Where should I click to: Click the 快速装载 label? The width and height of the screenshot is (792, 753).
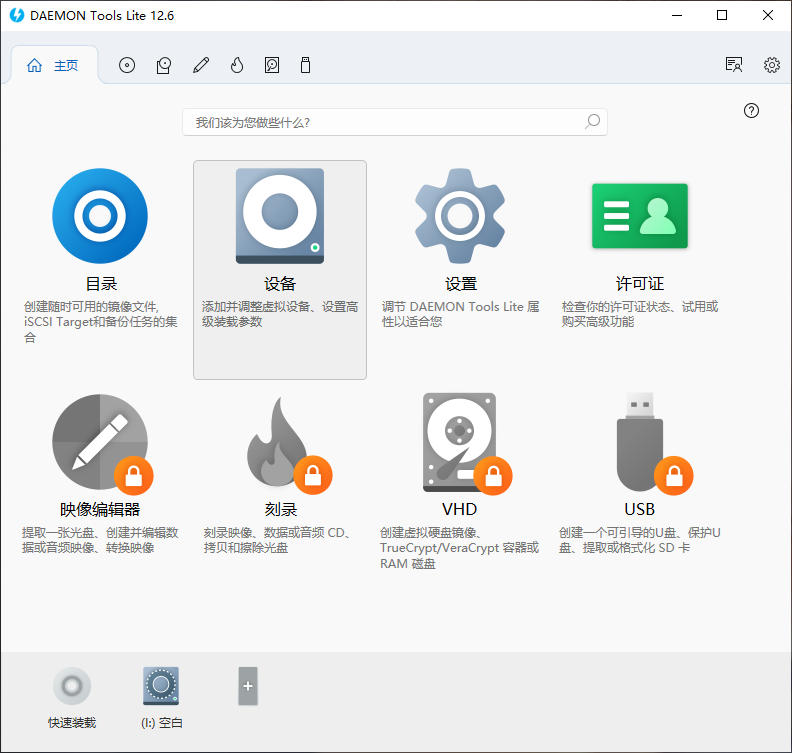72,723
